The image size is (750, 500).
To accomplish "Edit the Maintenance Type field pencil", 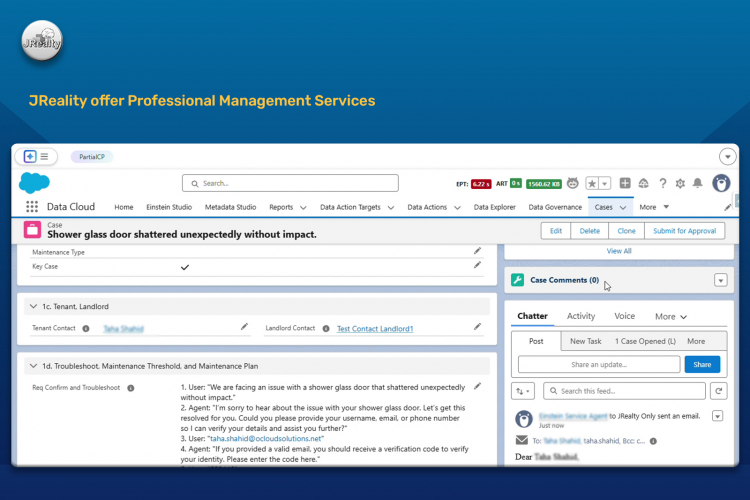I will (x=477, y=251).
